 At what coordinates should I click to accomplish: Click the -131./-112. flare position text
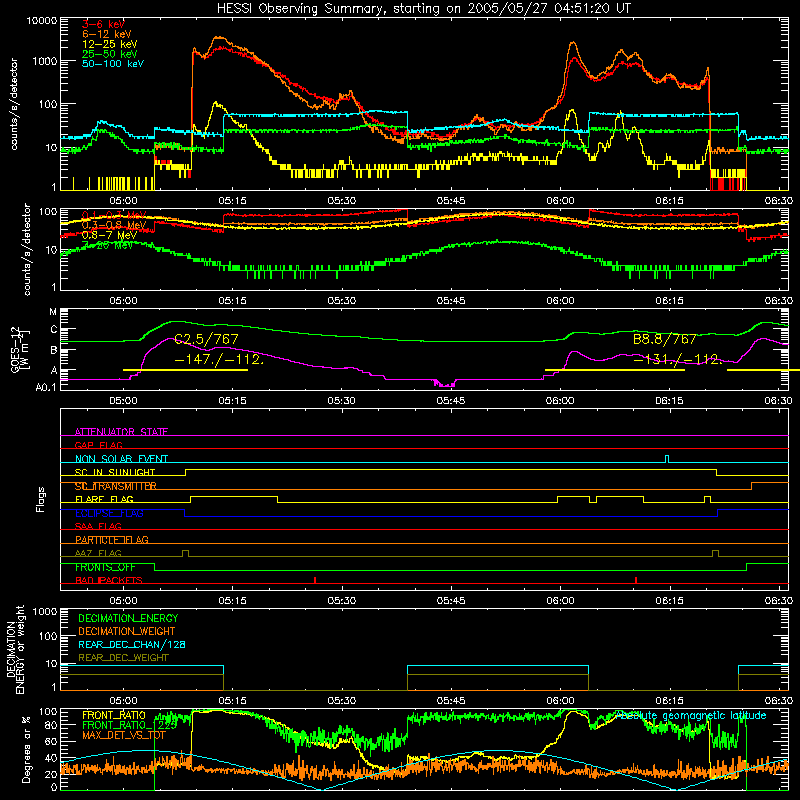coord(678,360)
